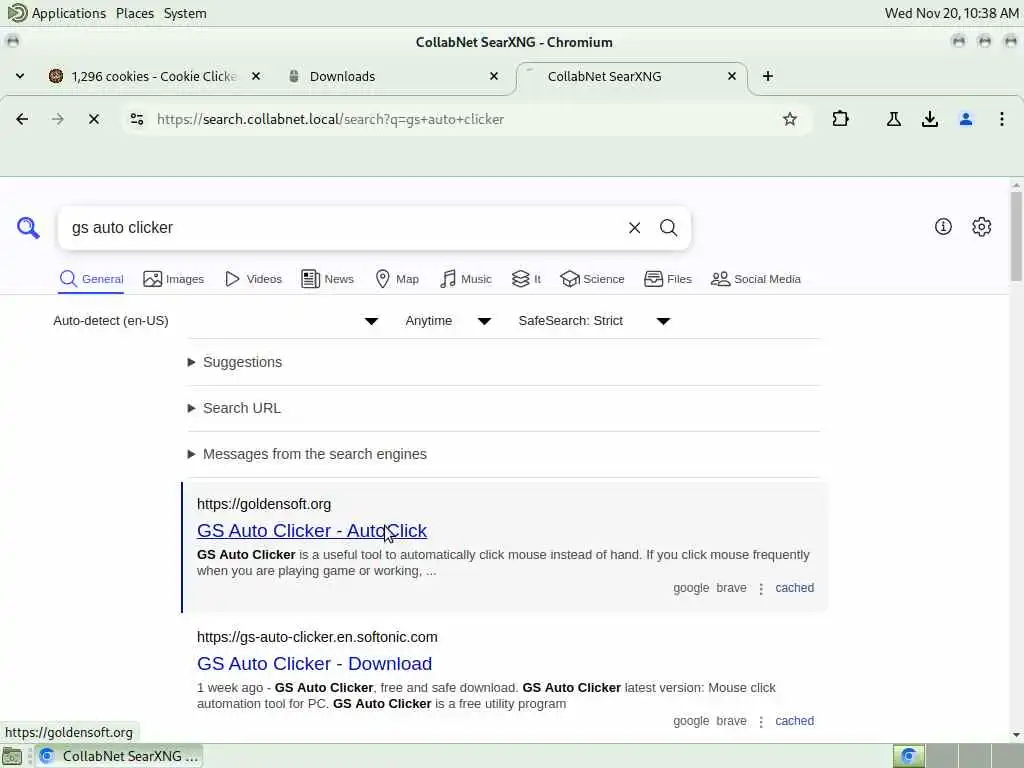
Task: Click the show desktop icon in taskbar
Action: tap(12, 756)
